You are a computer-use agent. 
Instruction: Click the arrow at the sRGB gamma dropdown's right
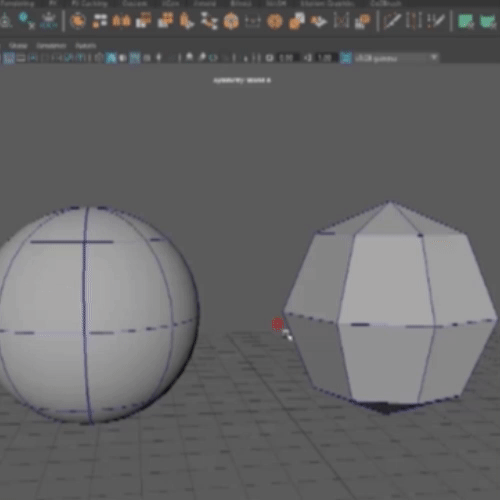[x=434, y=58]
